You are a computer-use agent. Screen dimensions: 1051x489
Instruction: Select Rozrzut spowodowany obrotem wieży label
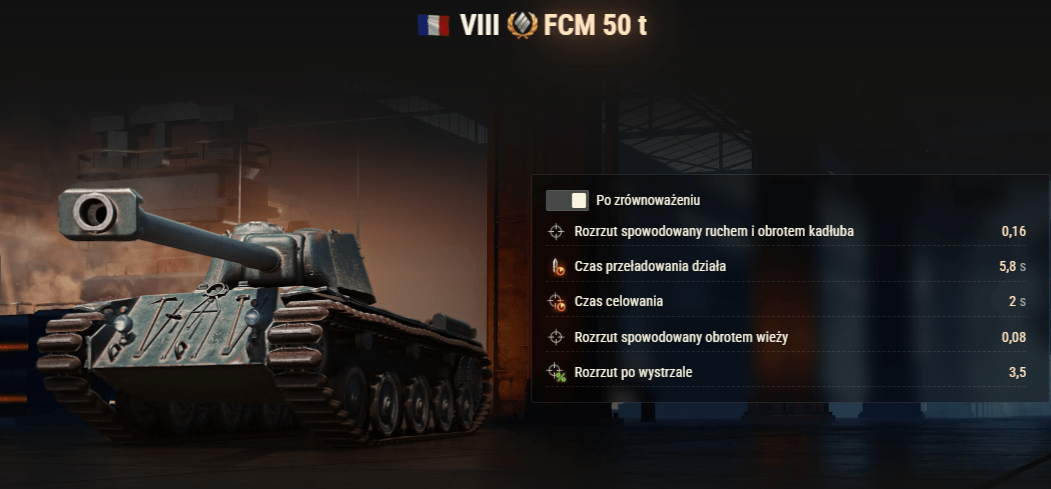pos(681,337)
